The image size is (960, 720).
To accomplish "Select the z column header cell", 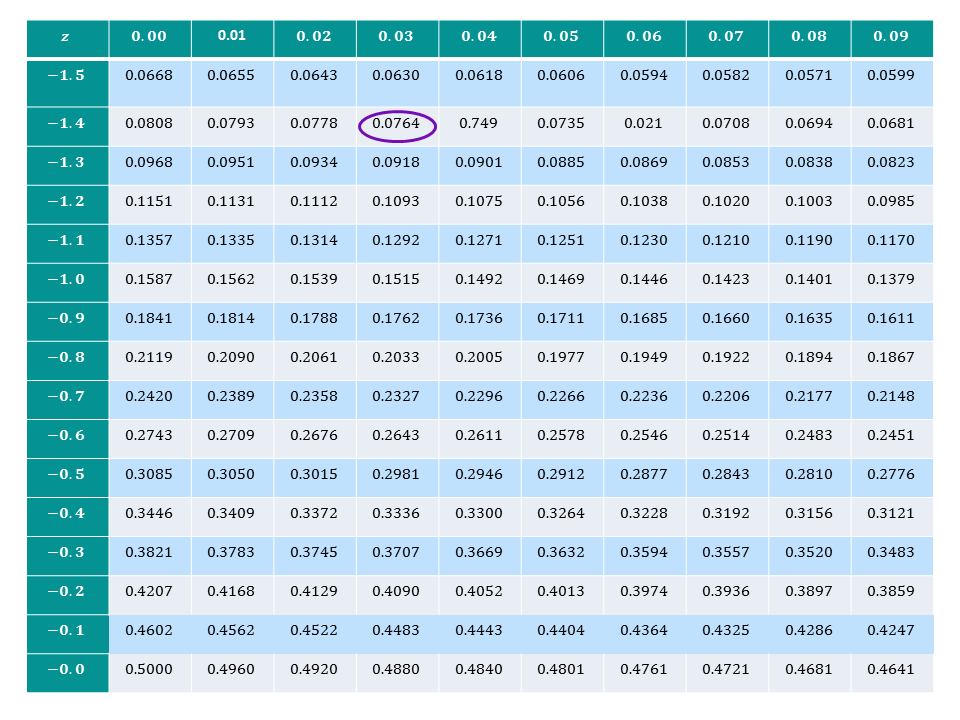I will [67, 37].
